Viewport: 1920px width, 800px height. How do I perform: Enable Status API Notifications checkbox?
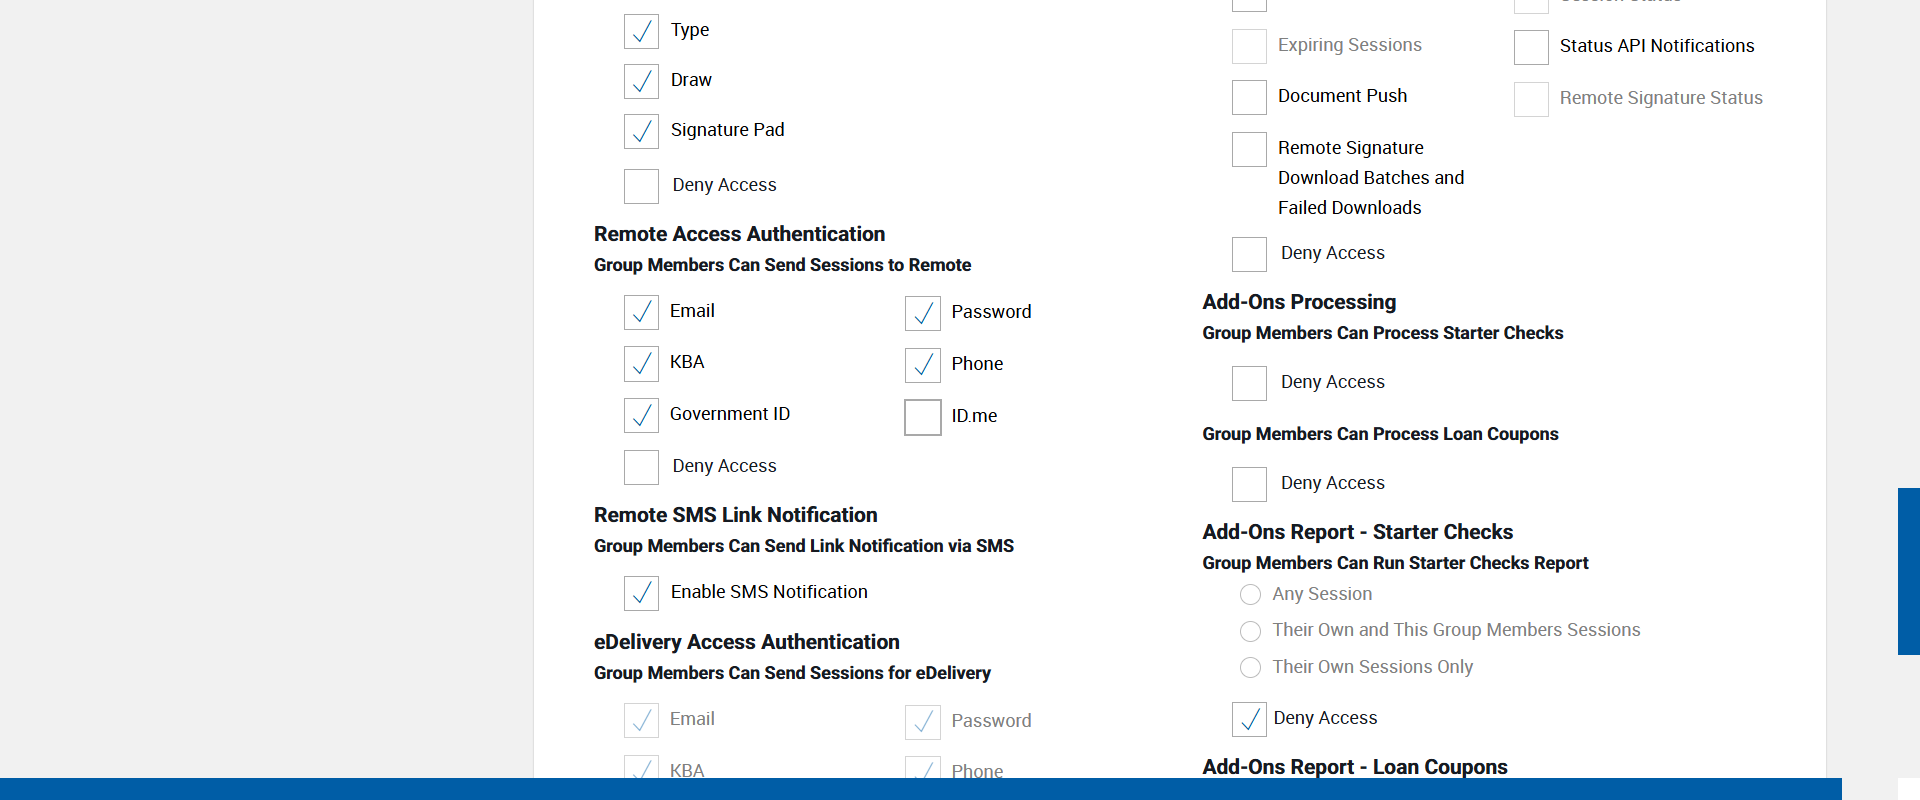pos(1531,47)
